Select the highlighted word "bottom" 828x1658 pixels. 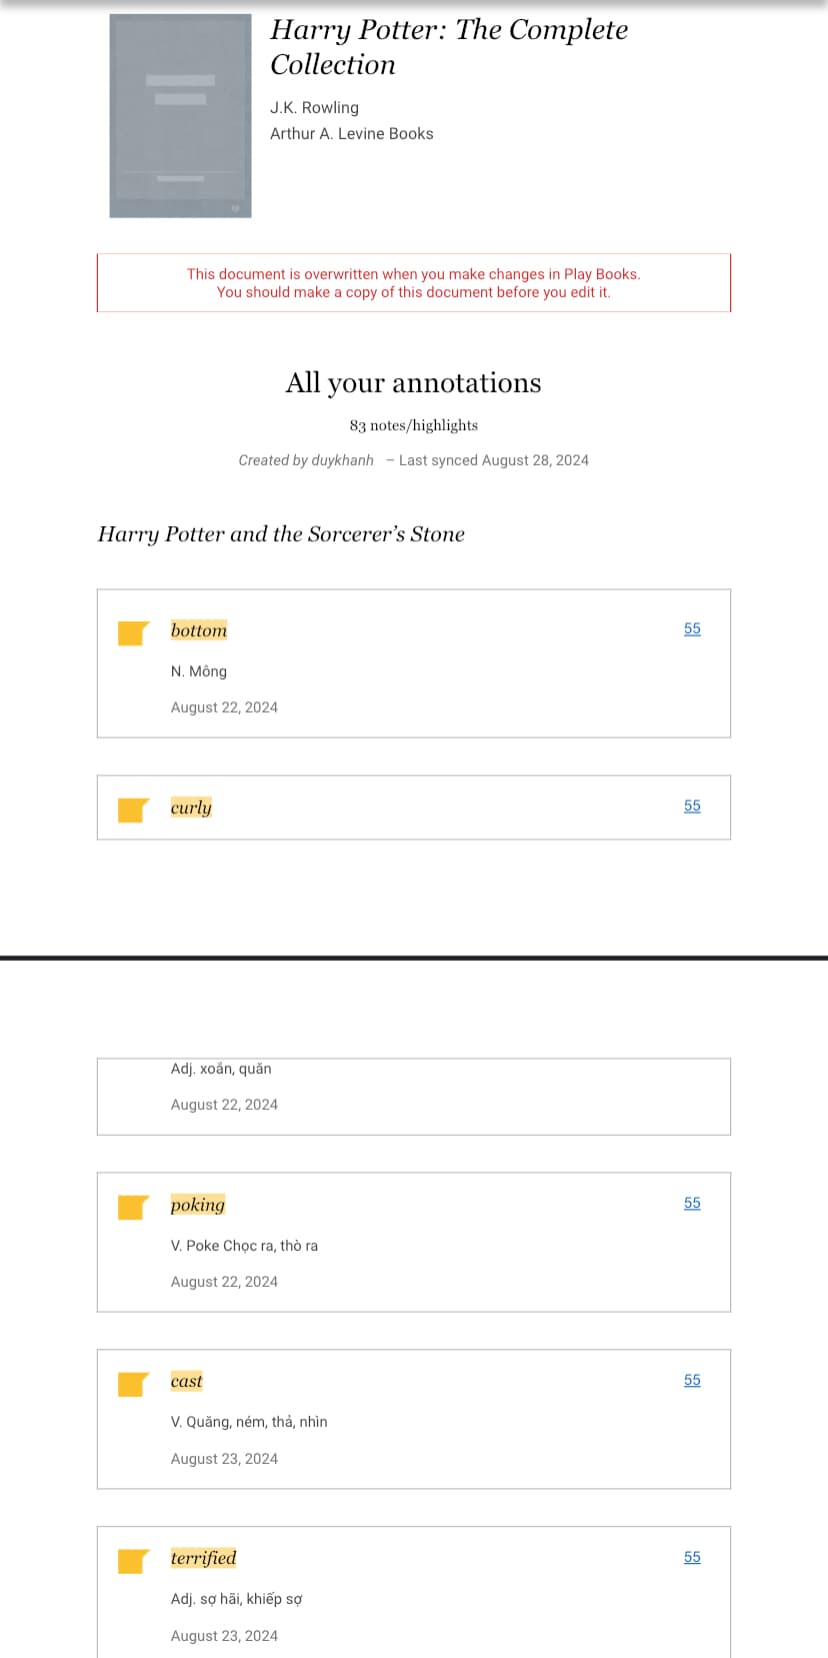click(199, 630)
